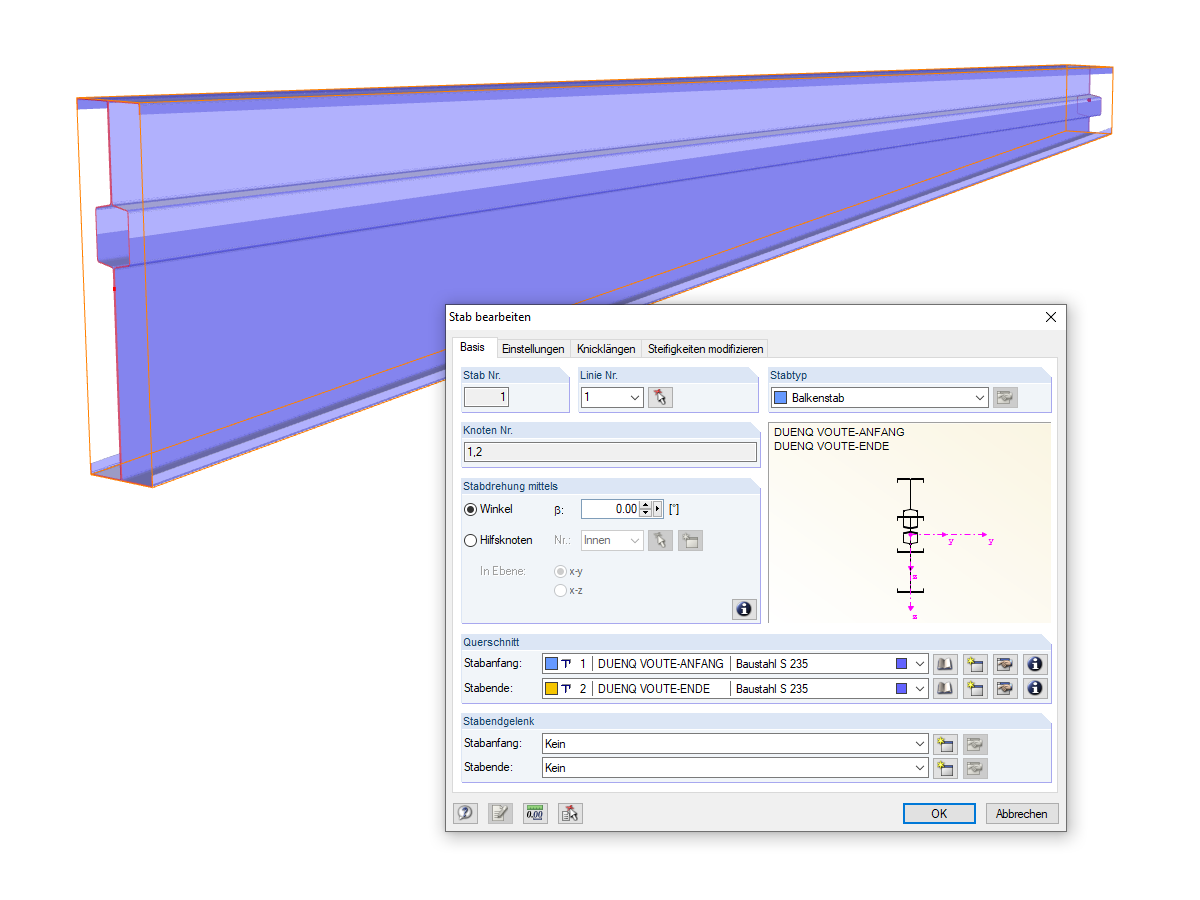1200x900 pixels.
Task: Close the Stab bearbeiten dialog
Action: [1050, 317]
